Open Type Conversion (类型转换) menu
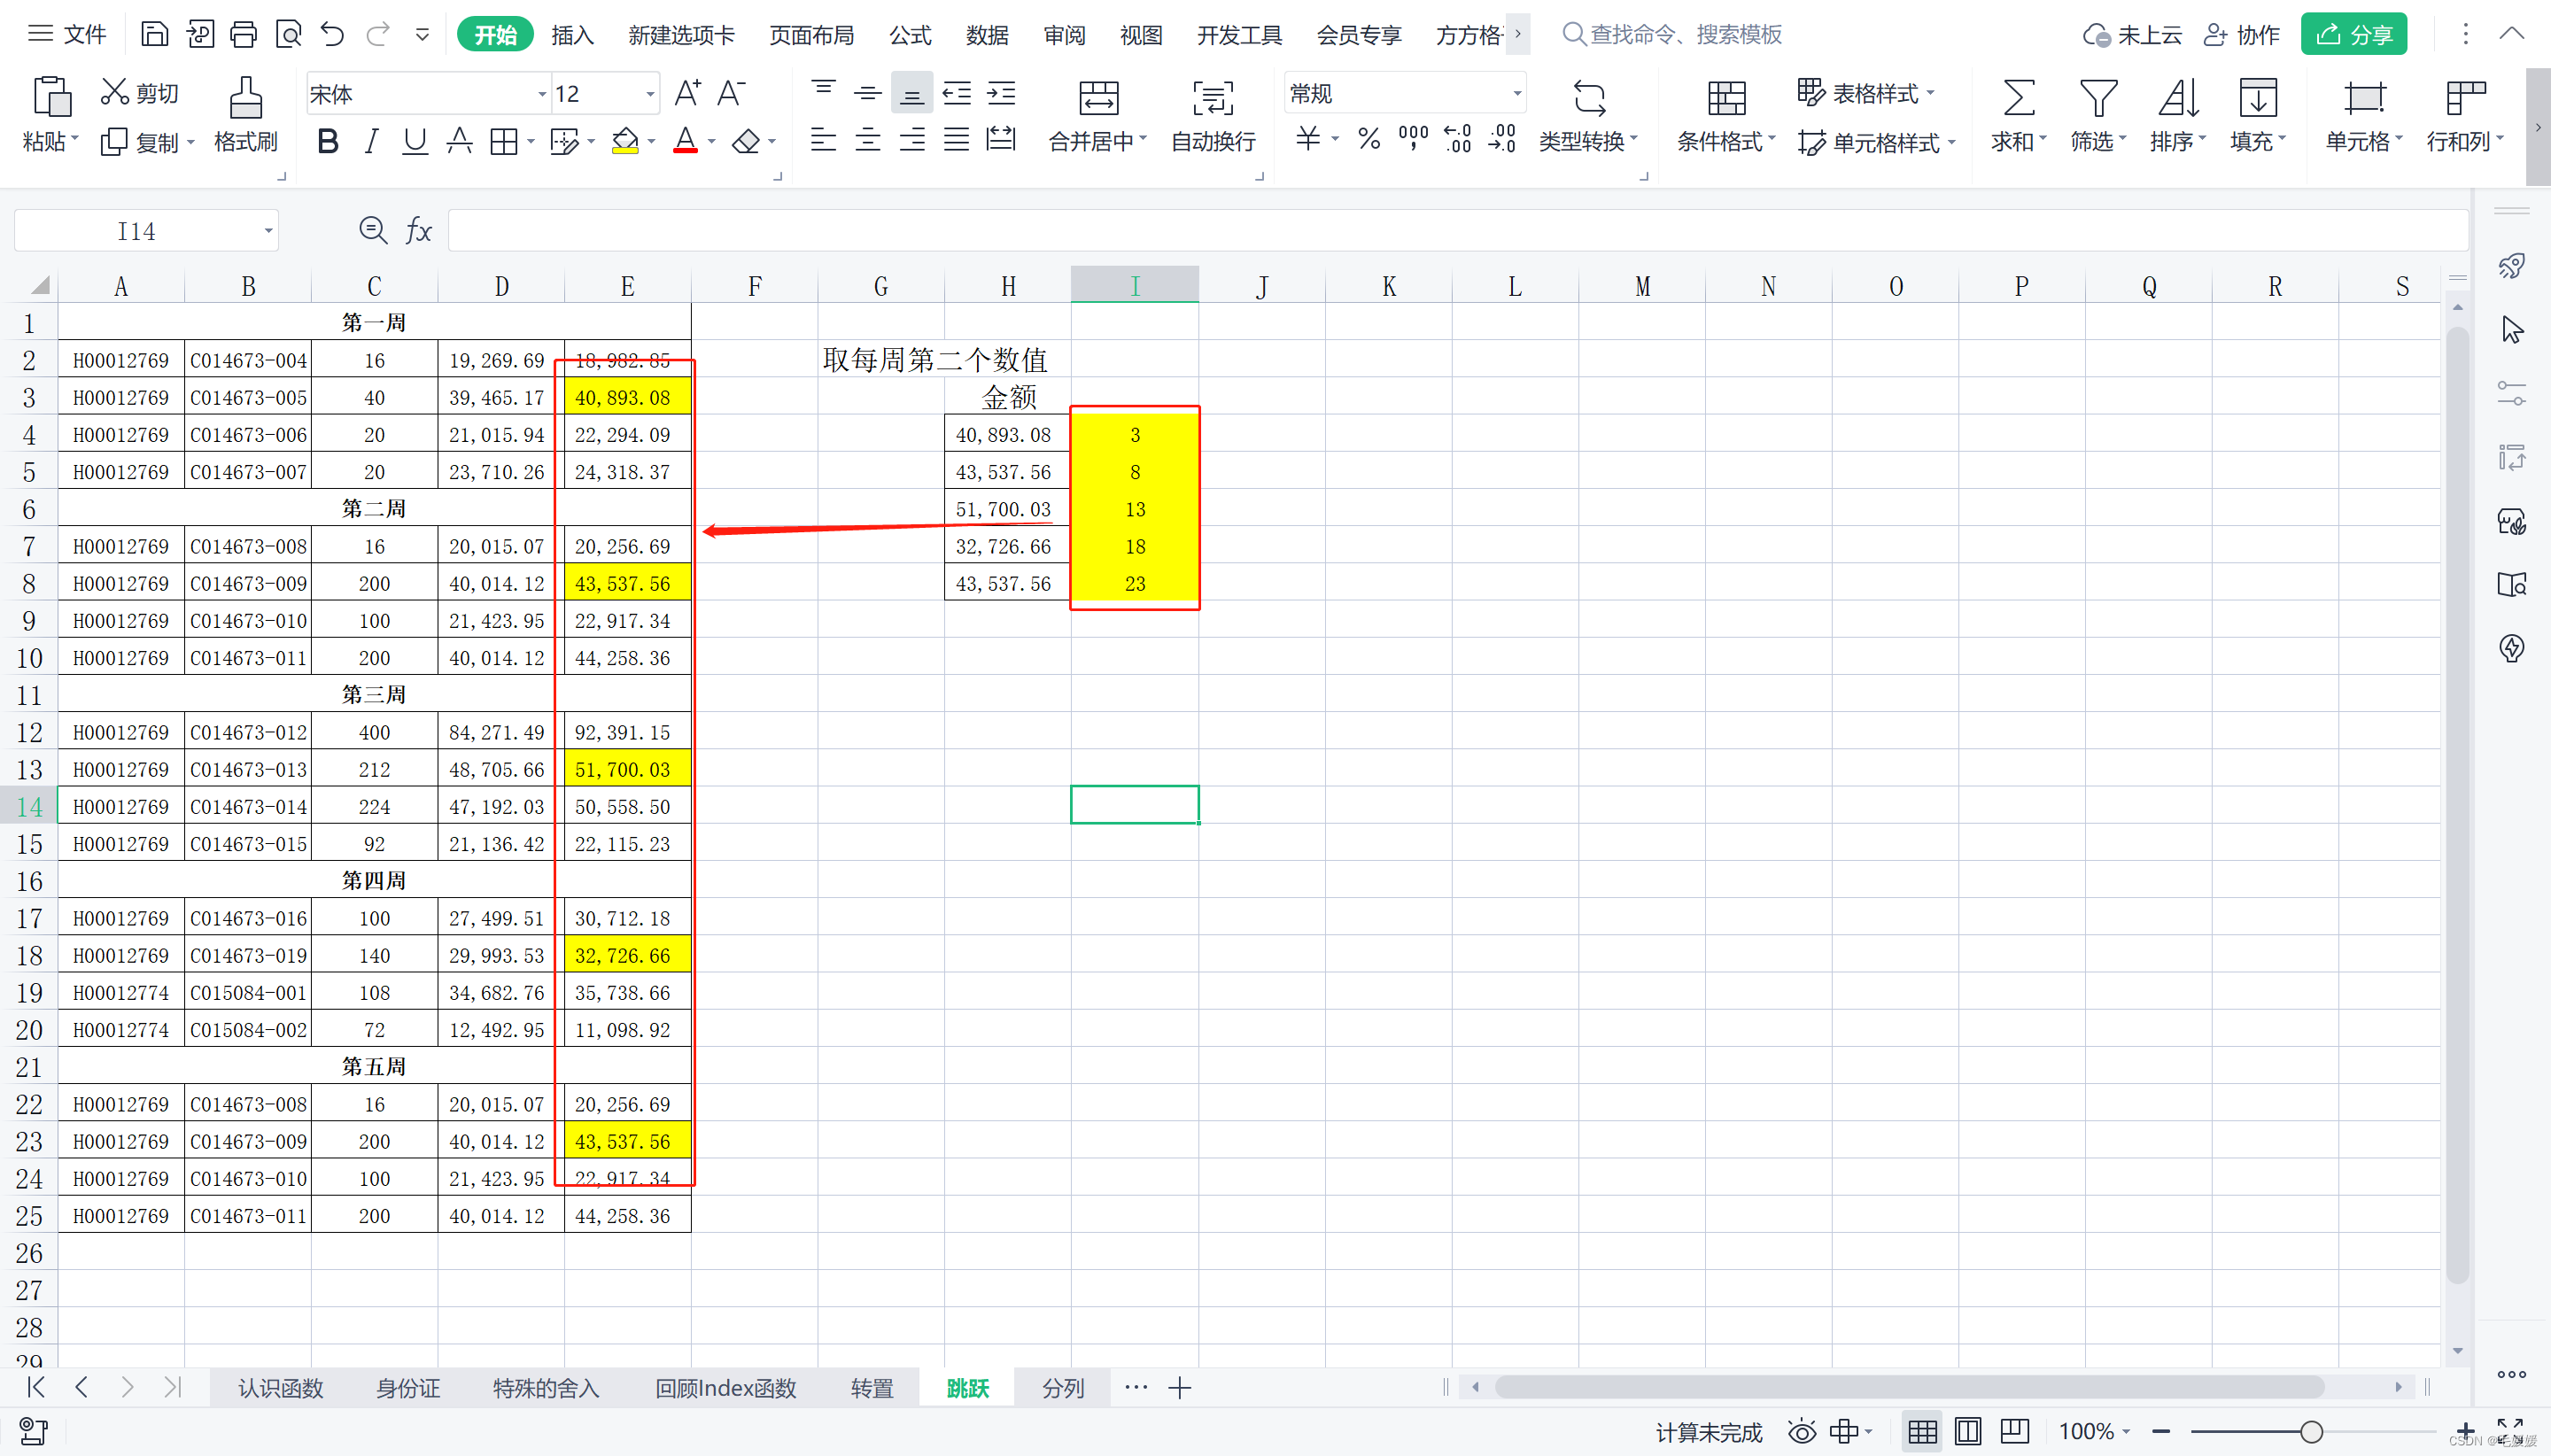Image resolution: width=2551 pixels, height=1456 pixels. tap(1588, 116)
